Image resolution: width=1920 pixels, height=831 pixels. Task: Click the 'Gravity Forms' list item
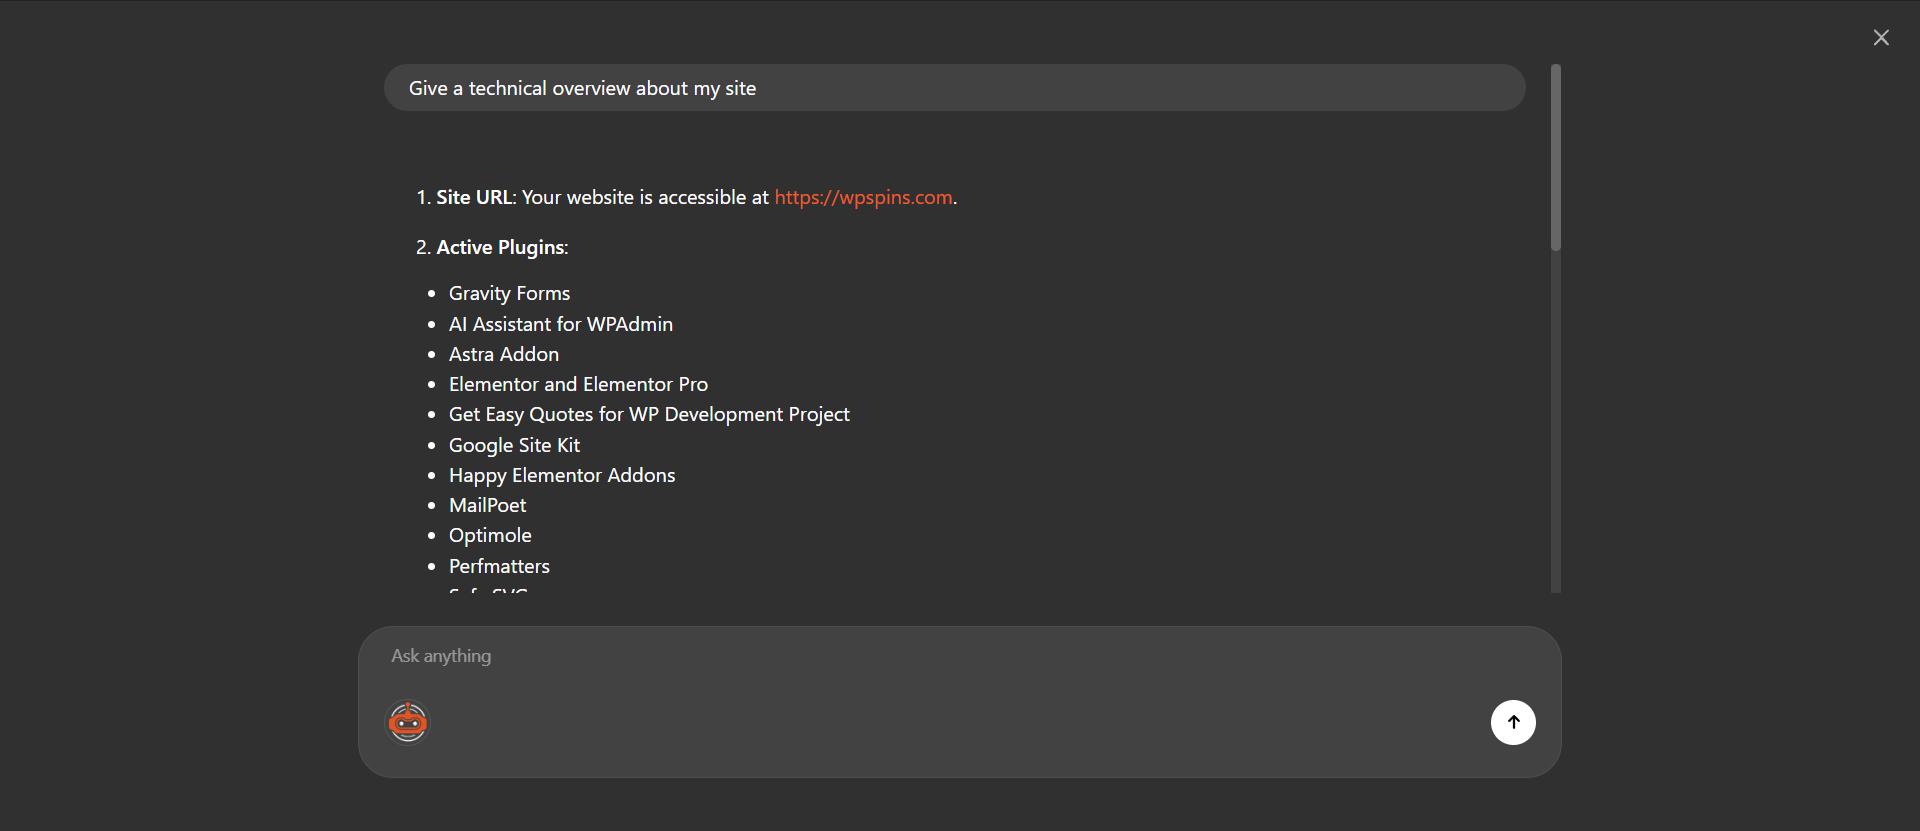point(509,294)
